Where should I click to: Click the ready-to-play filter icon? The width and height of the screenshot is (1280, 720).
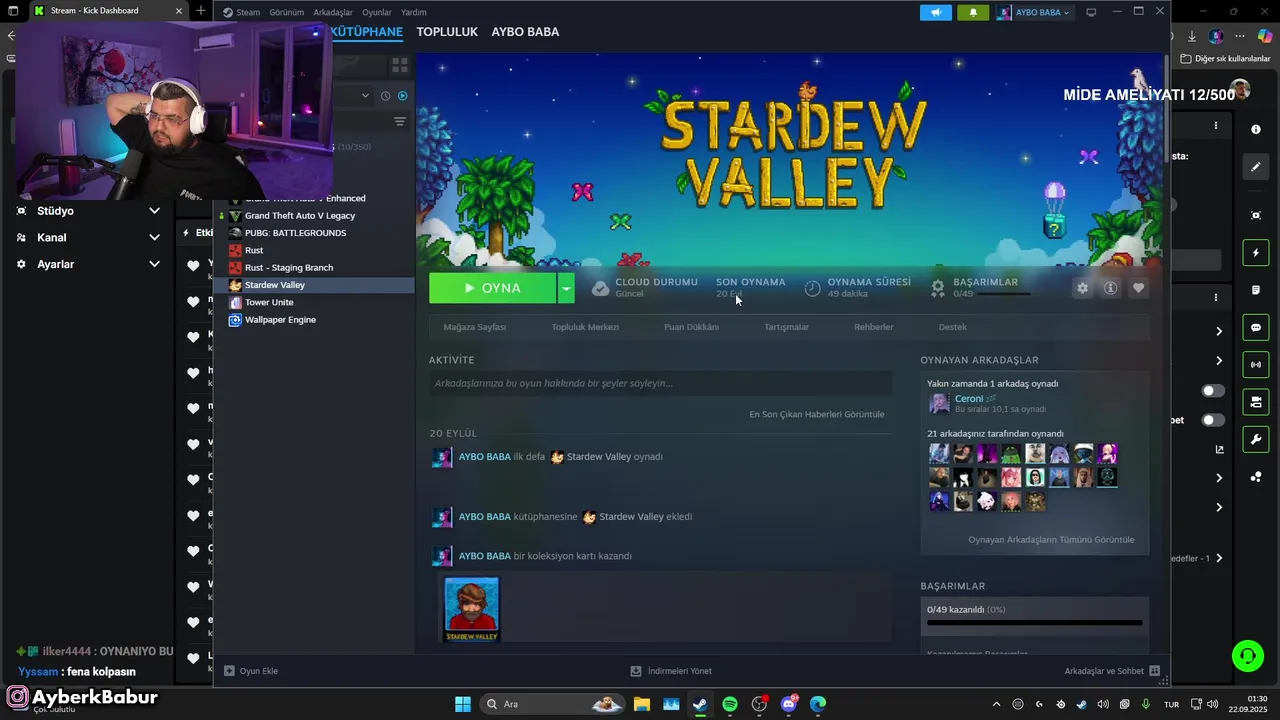[x=403, y=96]
